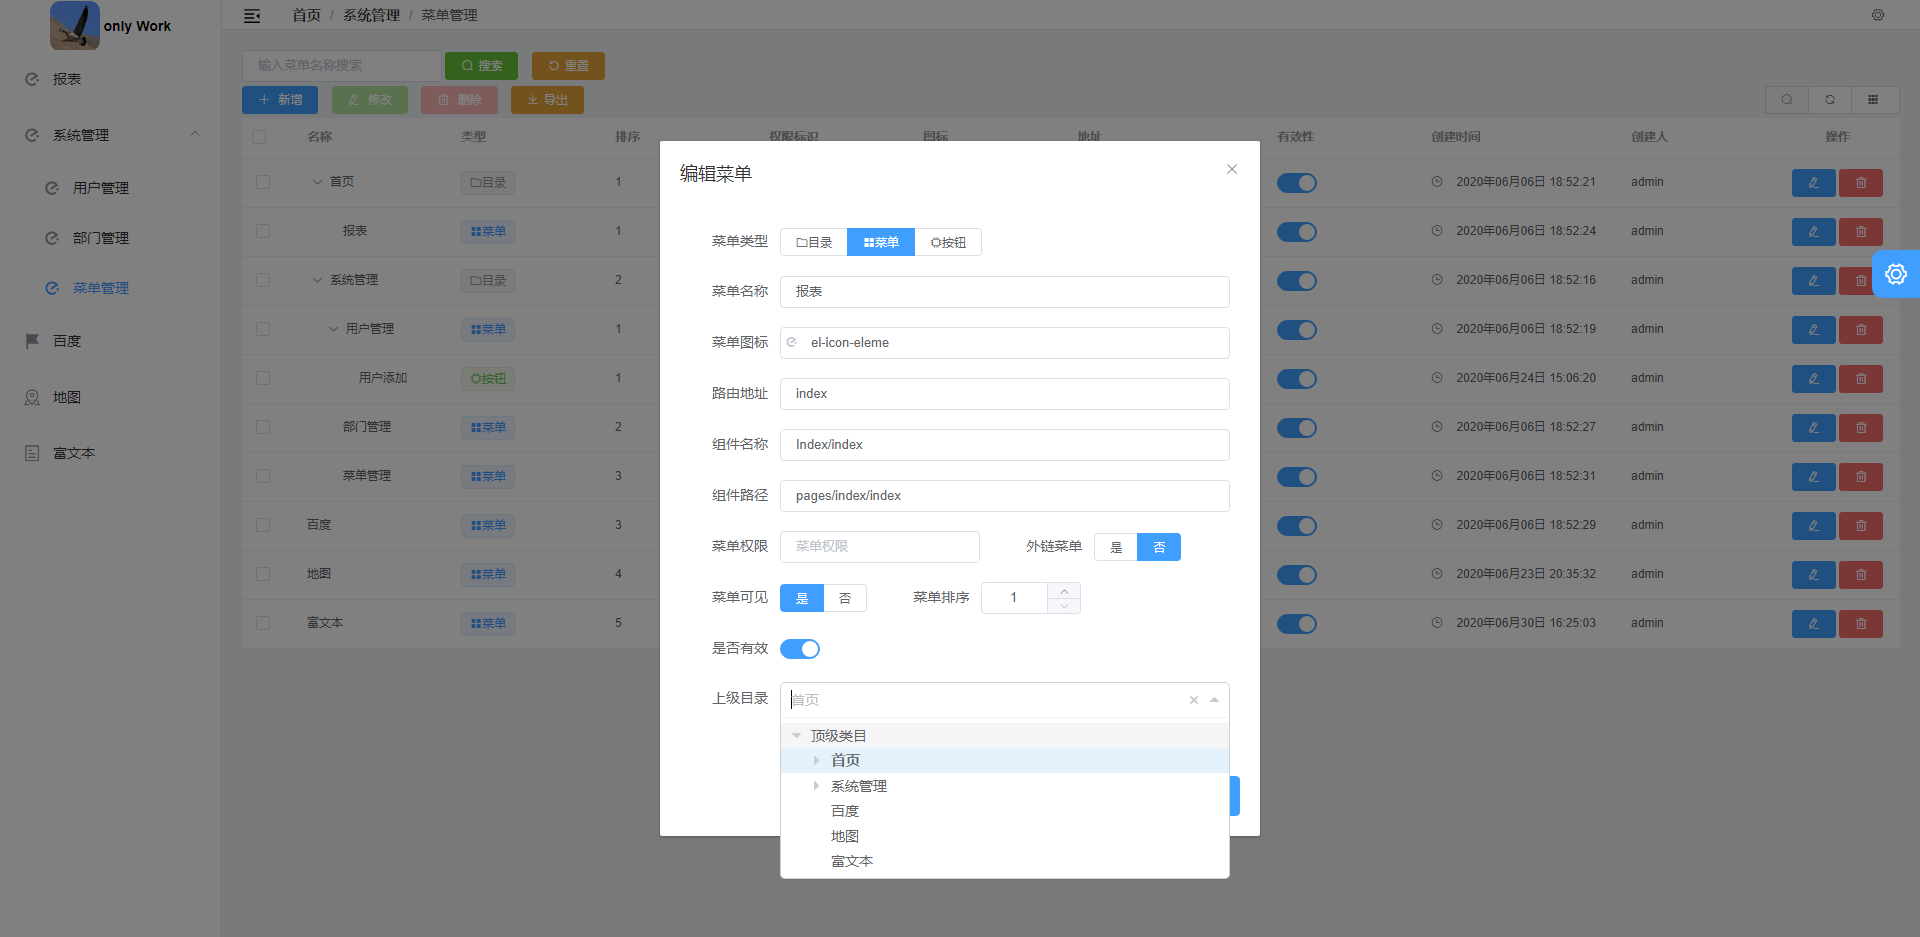The height and width of the screenshot is (937, 1920).
Task: Toggle the validity switch in the 富文本 row
Action: point(1297,624)
